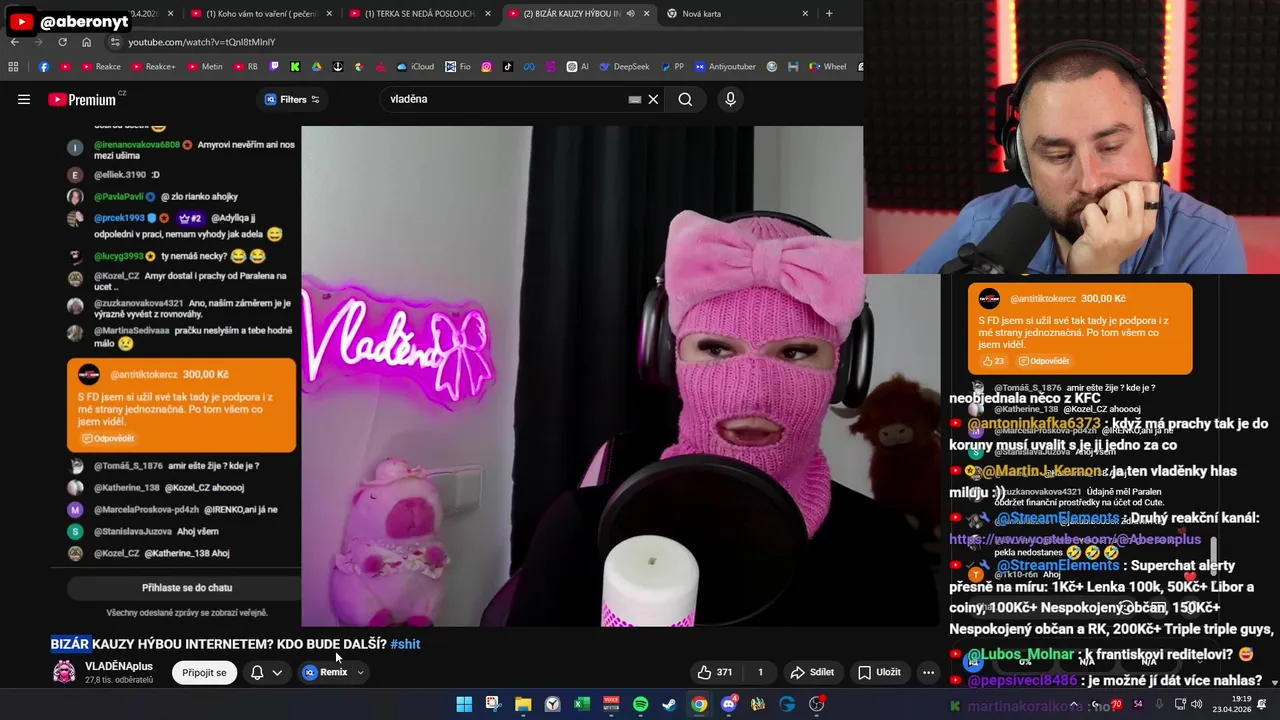Share the video via Sdílet button
This screenshot has width=1280, height=720.
(812, 672)
